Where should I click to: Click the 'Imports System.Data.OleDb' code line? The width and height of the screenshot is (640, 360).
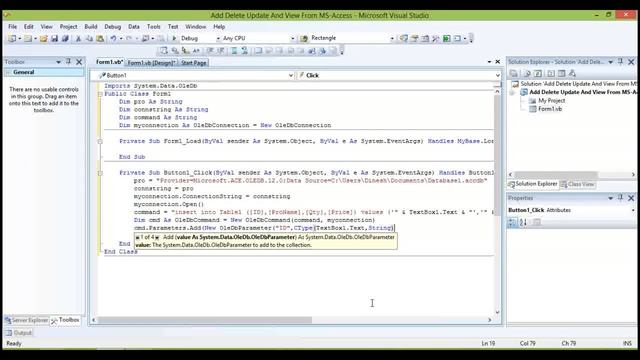click(x=151, y=86)
